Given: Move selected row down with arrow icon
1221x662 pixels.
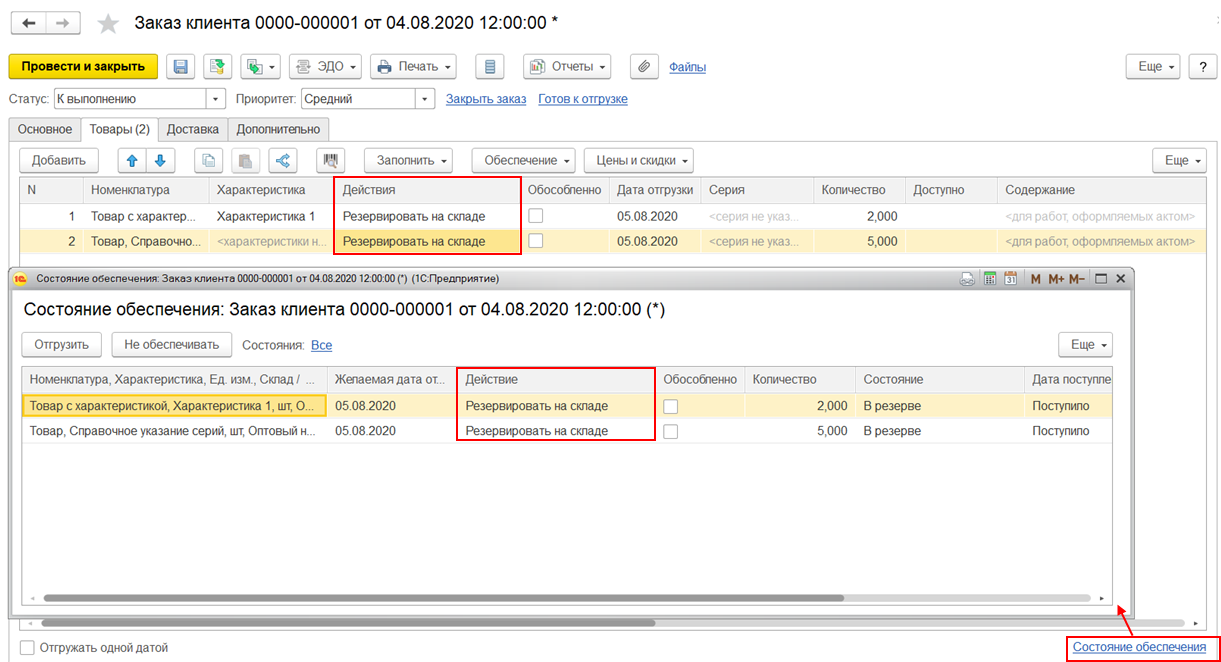Looking at the screenshot, I should (x=159, y=160).
